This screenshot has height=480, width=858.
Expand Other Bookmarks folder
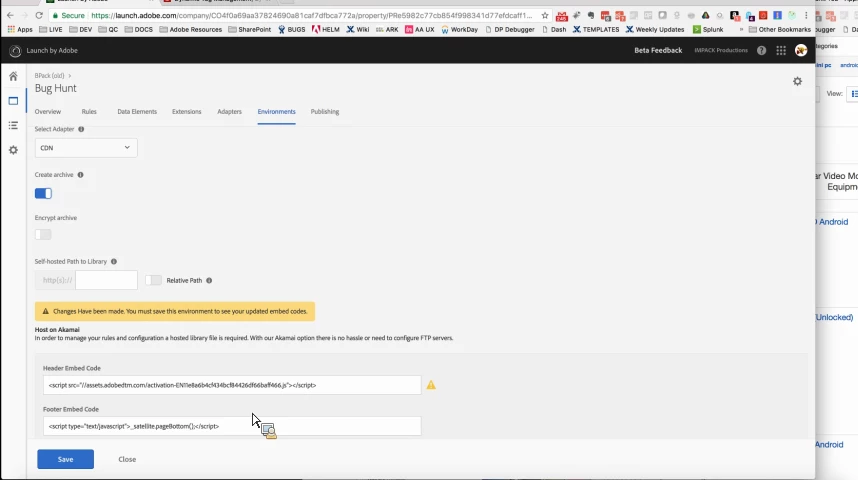tap(780, 30)
